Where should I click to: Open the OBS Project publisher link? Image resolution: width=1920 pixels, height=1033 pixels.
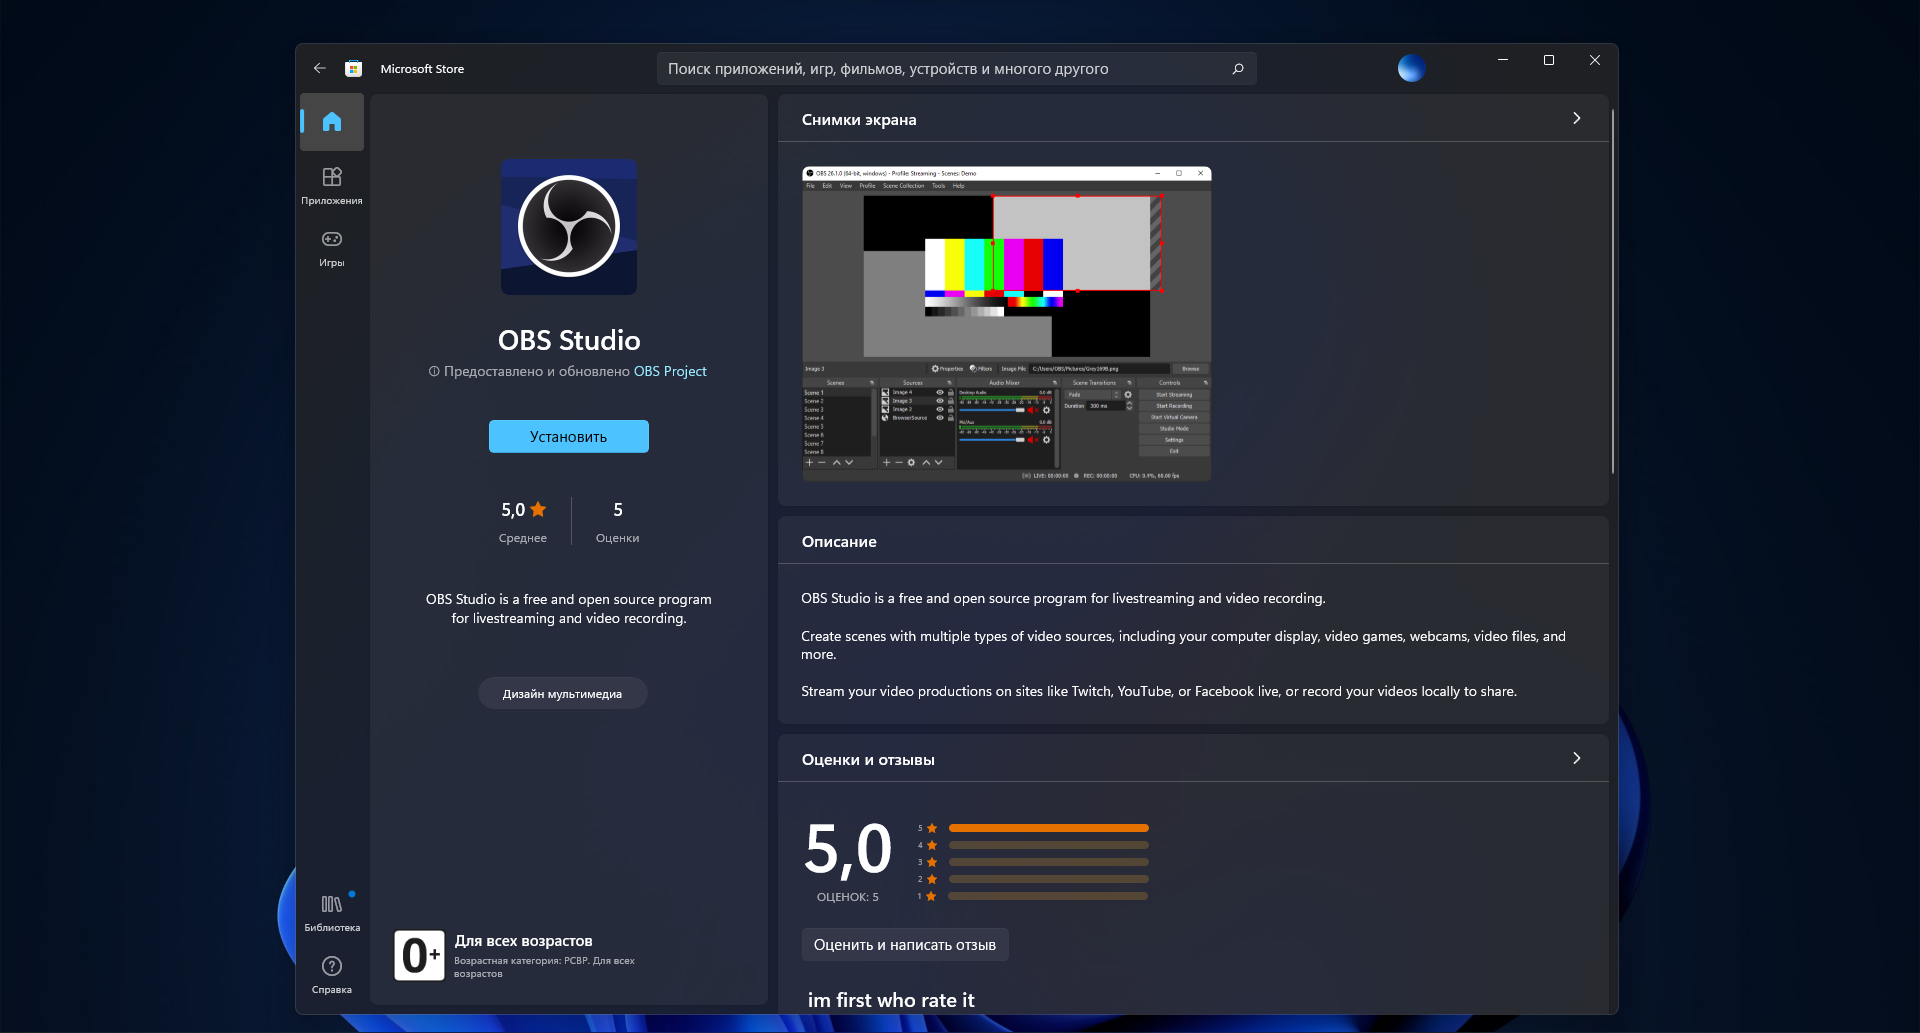670,371
